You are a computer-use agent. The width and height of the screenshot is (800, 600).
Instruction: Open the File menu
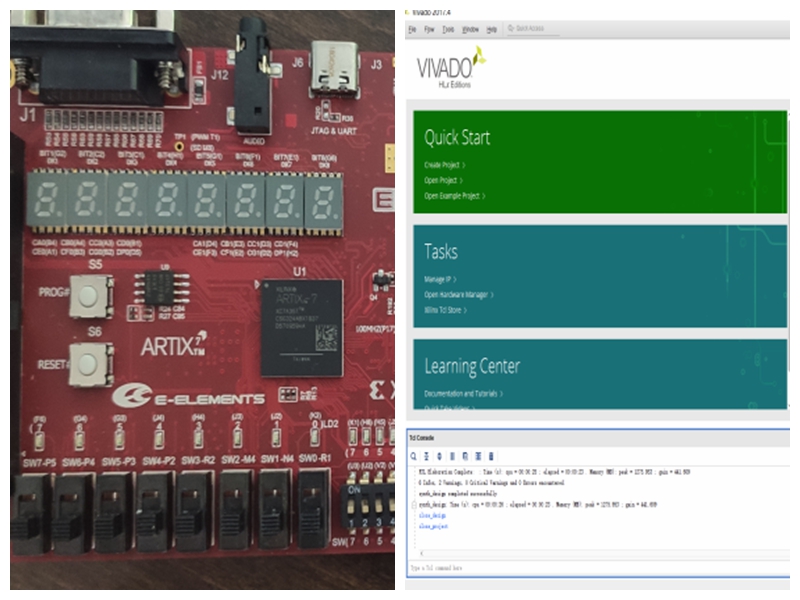[x=411, y=30]
